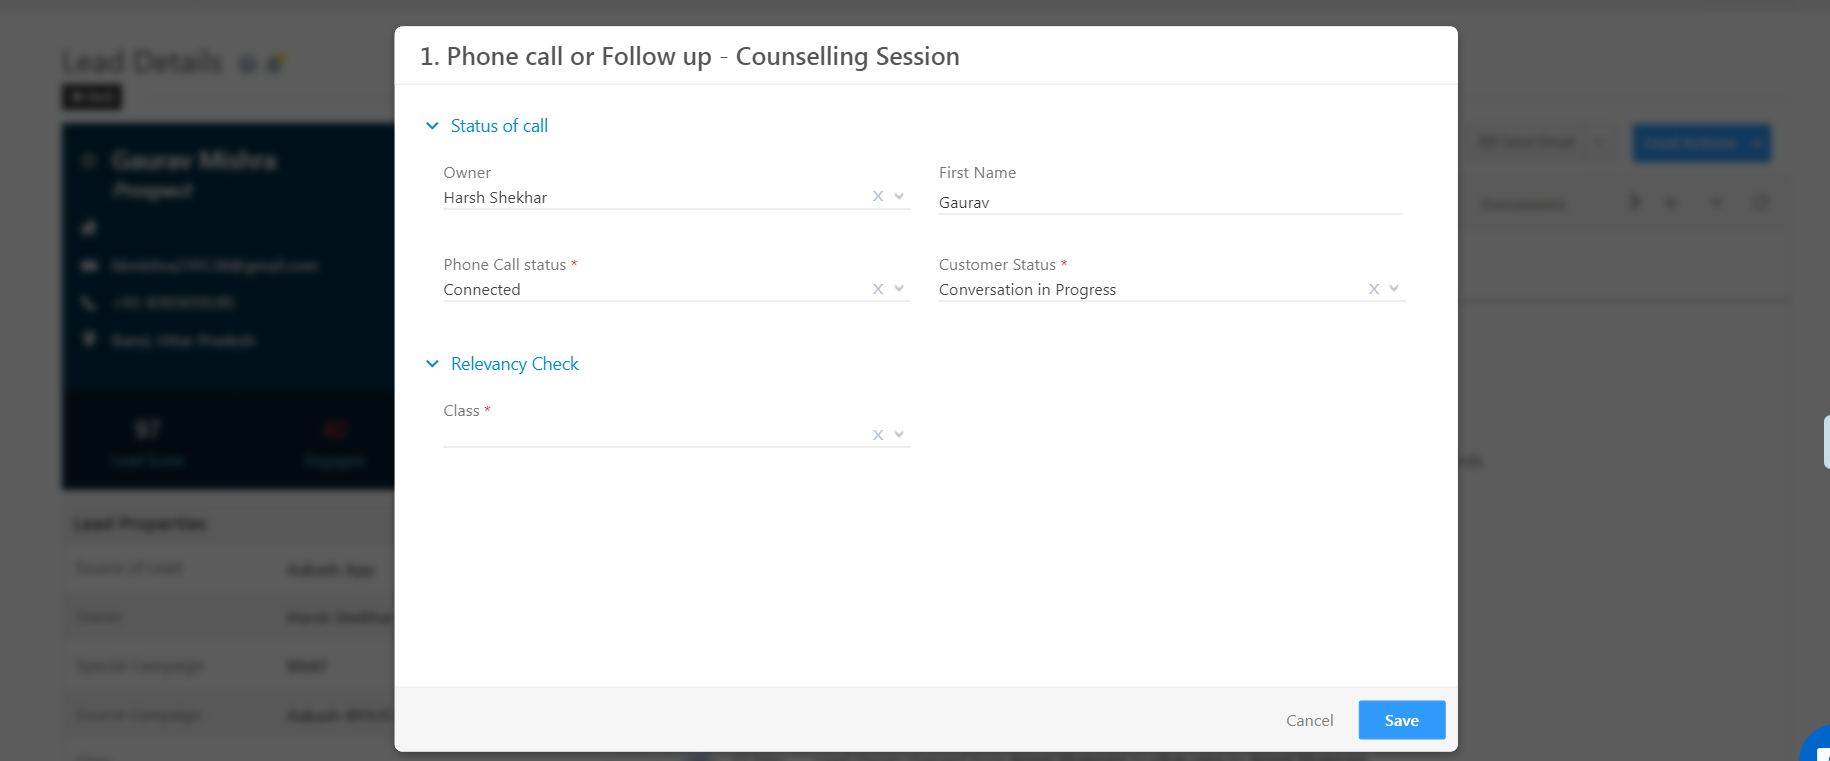Expand the Phone Call status dropdown

point(899,289)
